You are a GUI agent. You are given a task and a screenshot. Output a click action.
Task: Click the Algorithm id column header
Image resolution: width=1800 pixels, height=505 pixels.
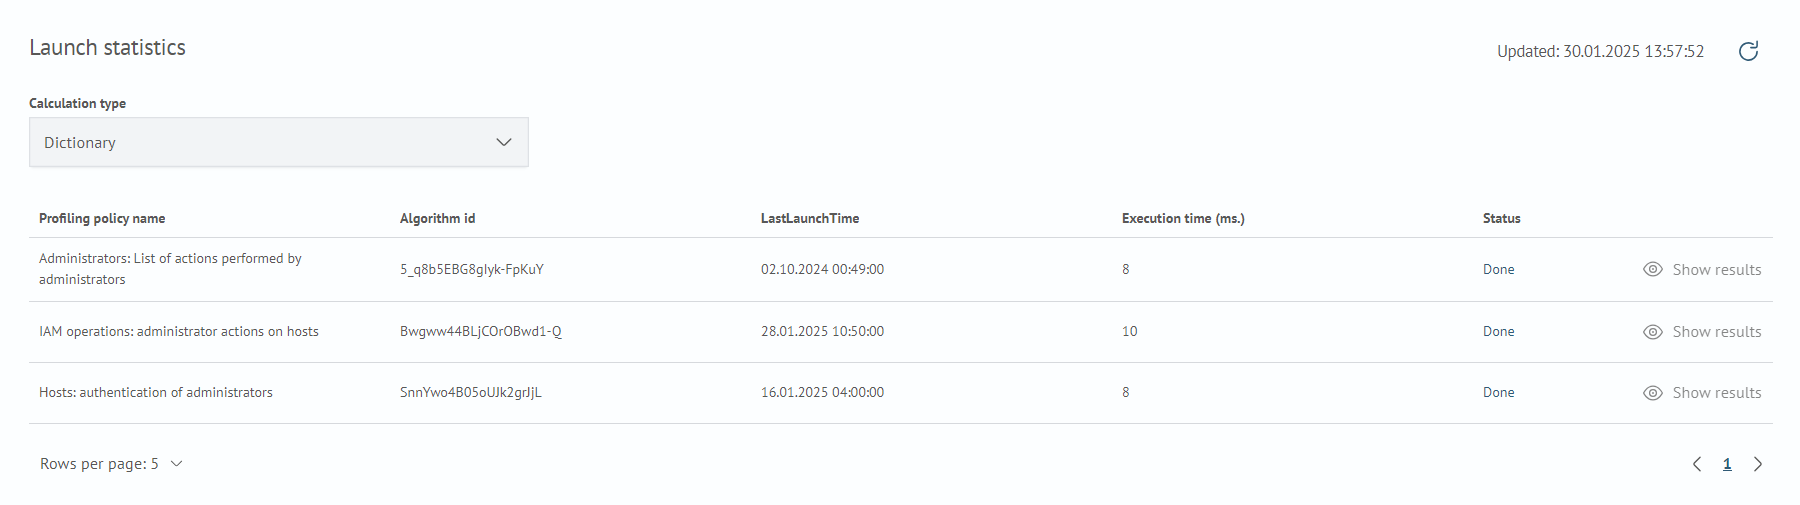pyautogui.click(x=437, y=218)
